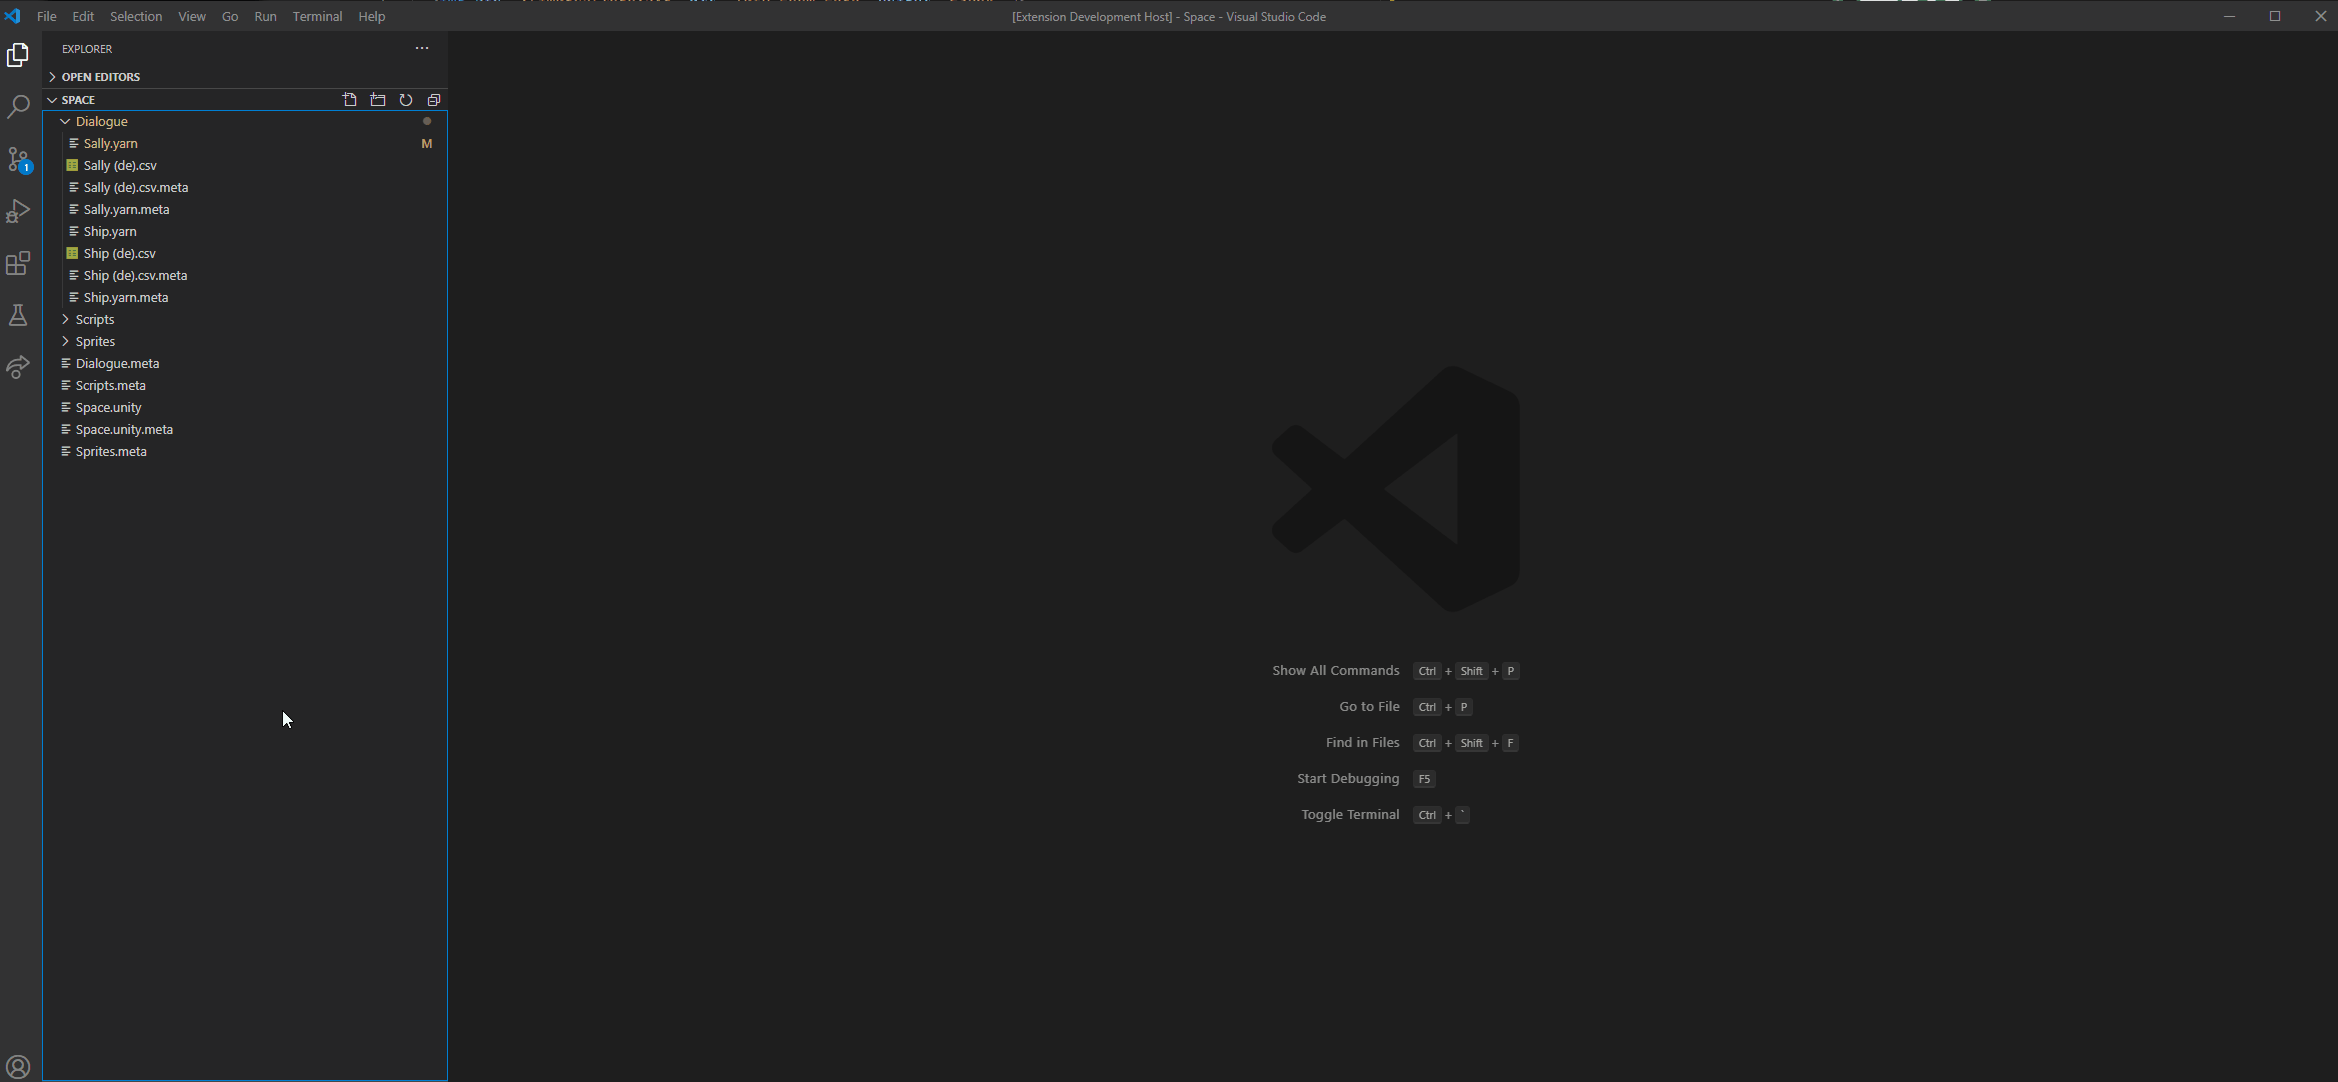This screenshot has width=2338, height=1082.
Task: Open the Testing flask icon
Action: tap(18, 315)
